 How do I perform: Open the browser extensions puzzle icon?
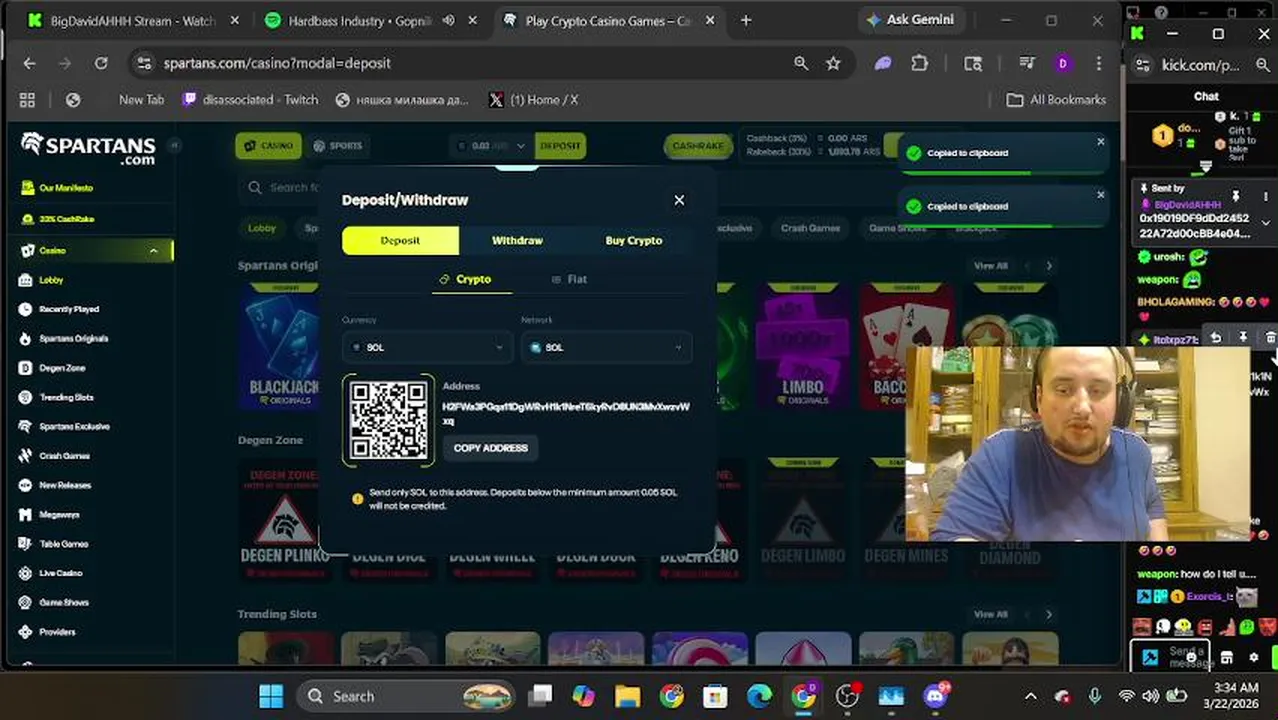tap(920, 63)
